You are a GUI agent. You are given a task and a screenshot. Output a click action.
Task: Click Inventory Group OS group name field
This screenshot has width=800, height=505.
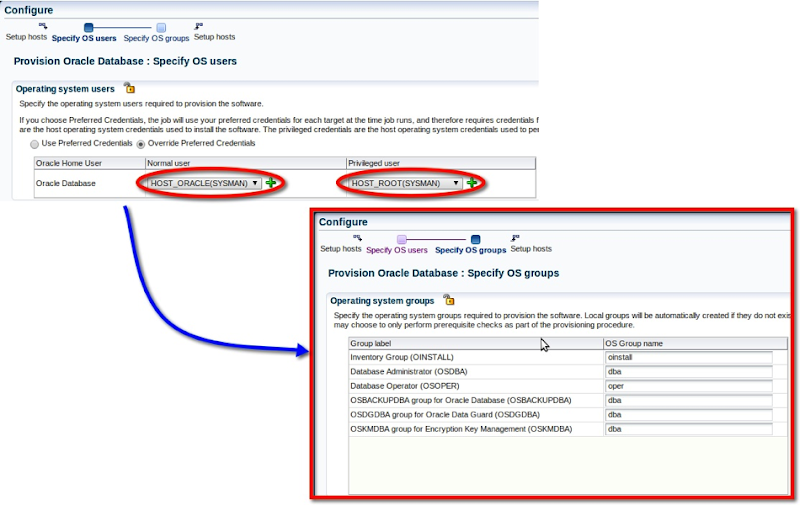[x=689, y=358]
